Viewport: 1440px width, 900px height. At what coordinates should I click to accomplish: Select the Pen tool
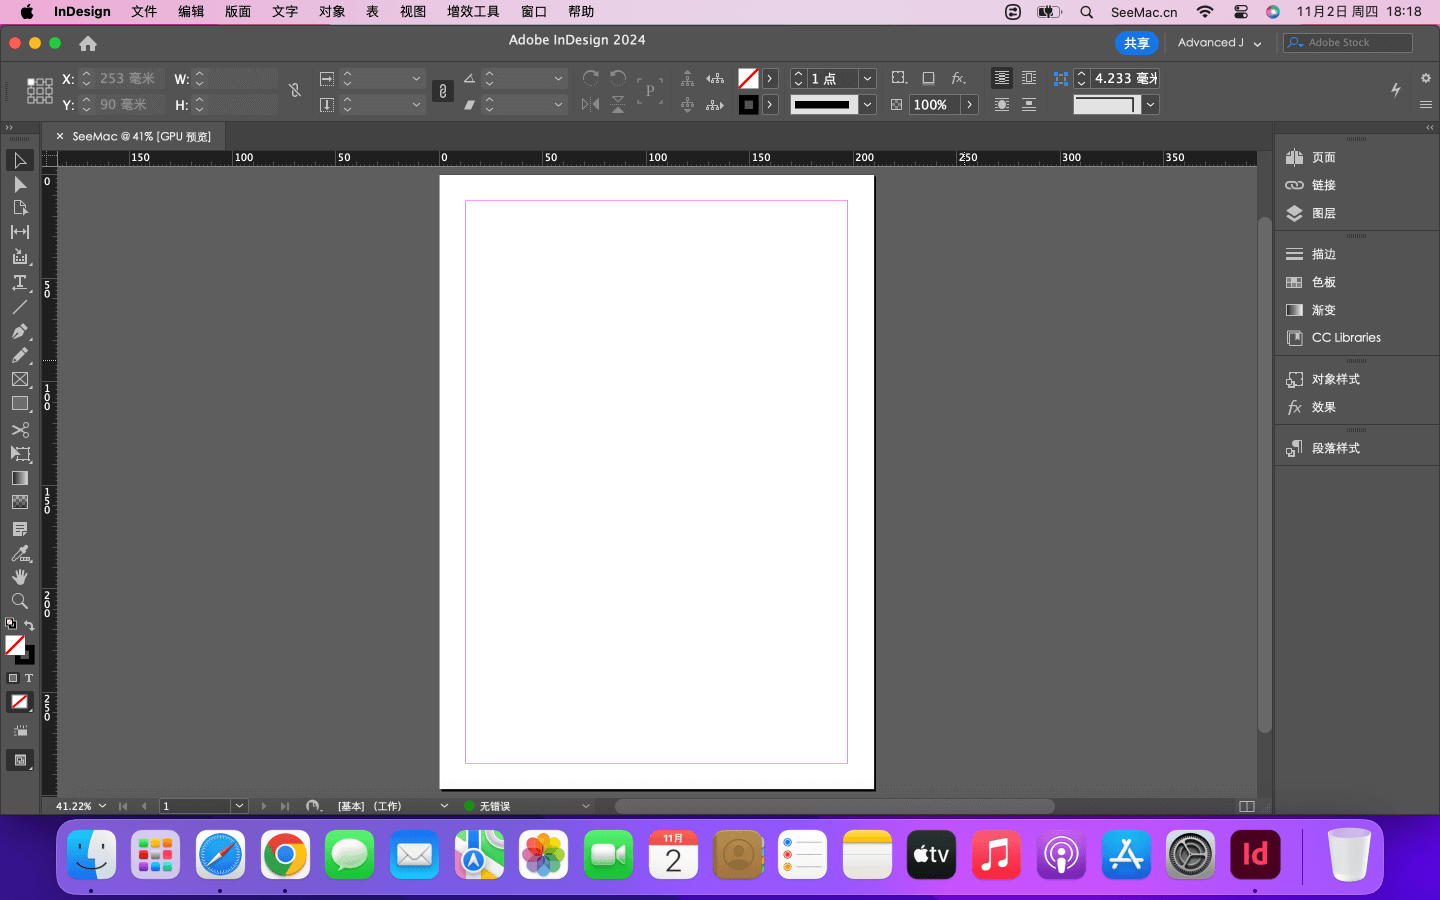point(19,331)
